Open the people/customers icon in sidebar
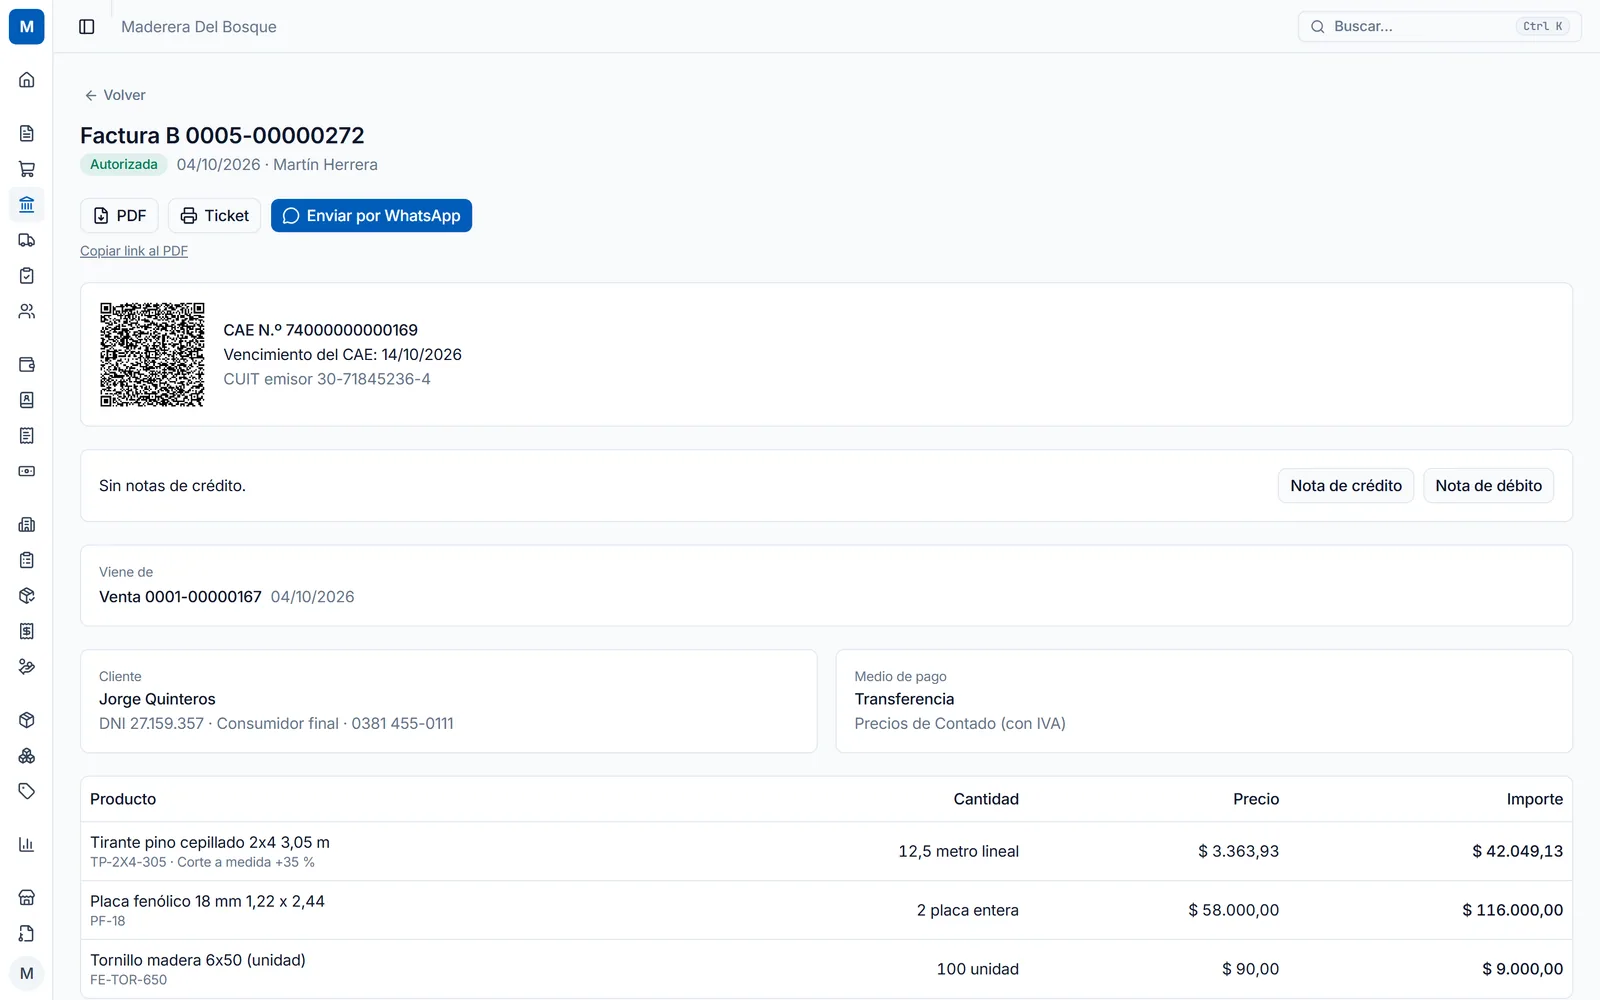1600x1000 pixels. pos(27,312)
